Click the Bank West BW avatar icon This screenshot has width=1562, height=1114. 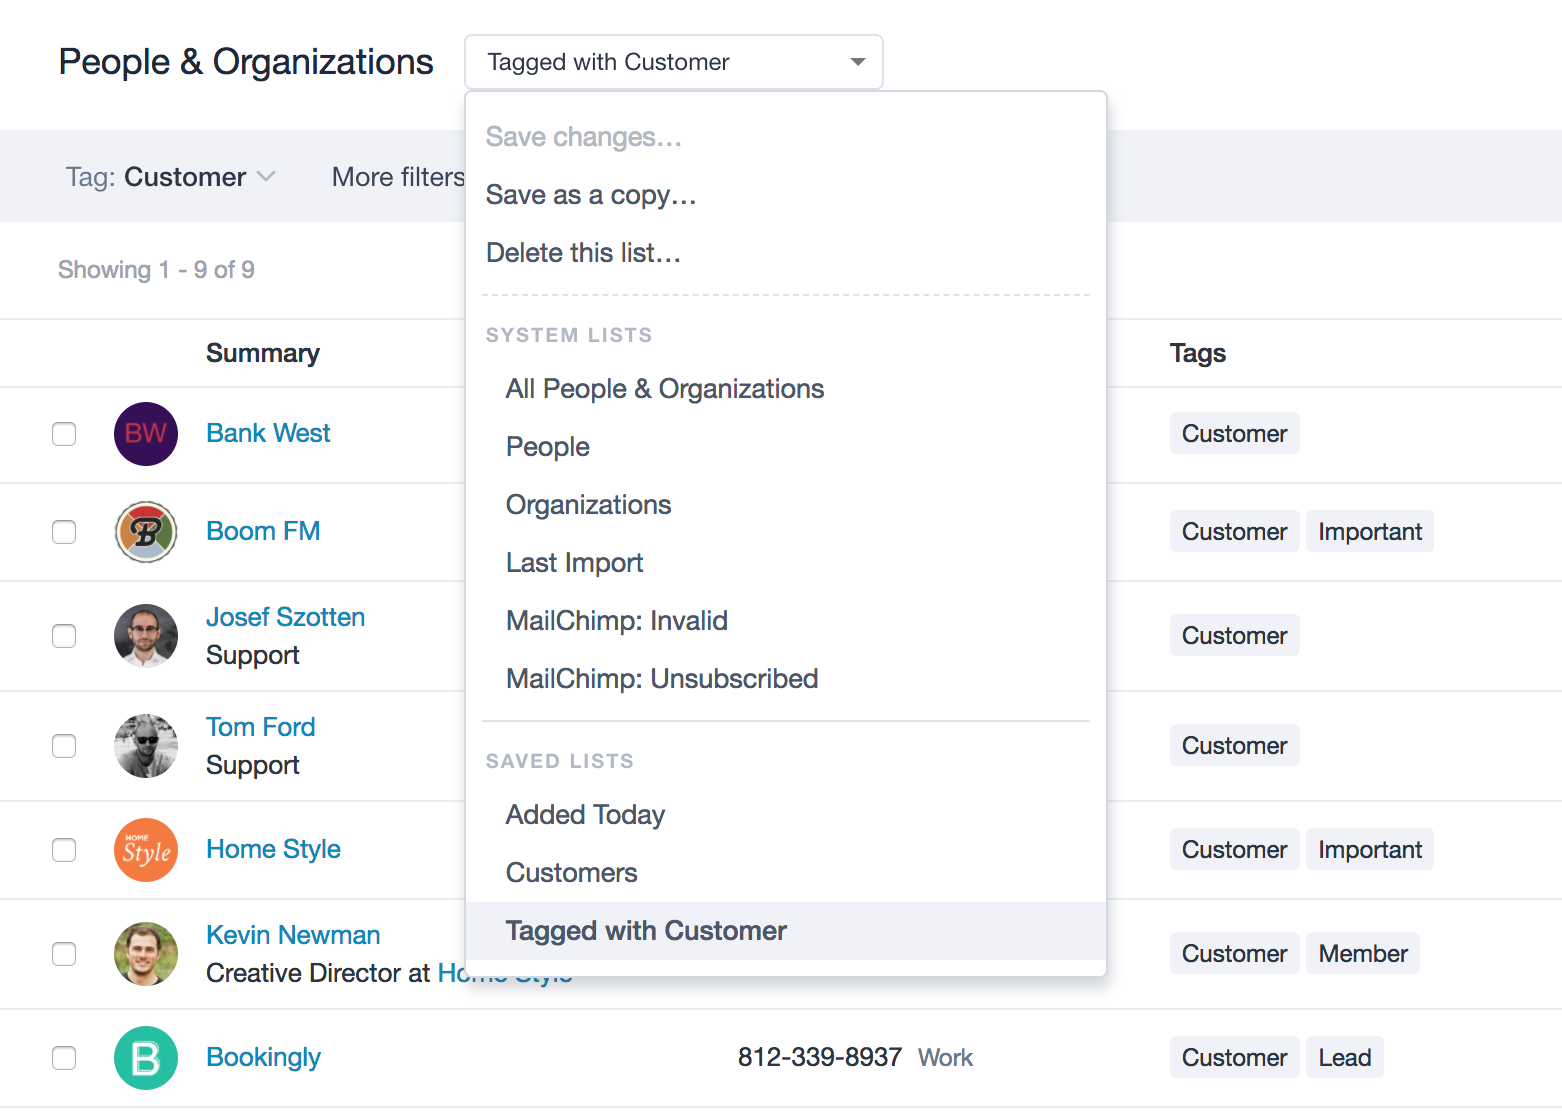146,434
